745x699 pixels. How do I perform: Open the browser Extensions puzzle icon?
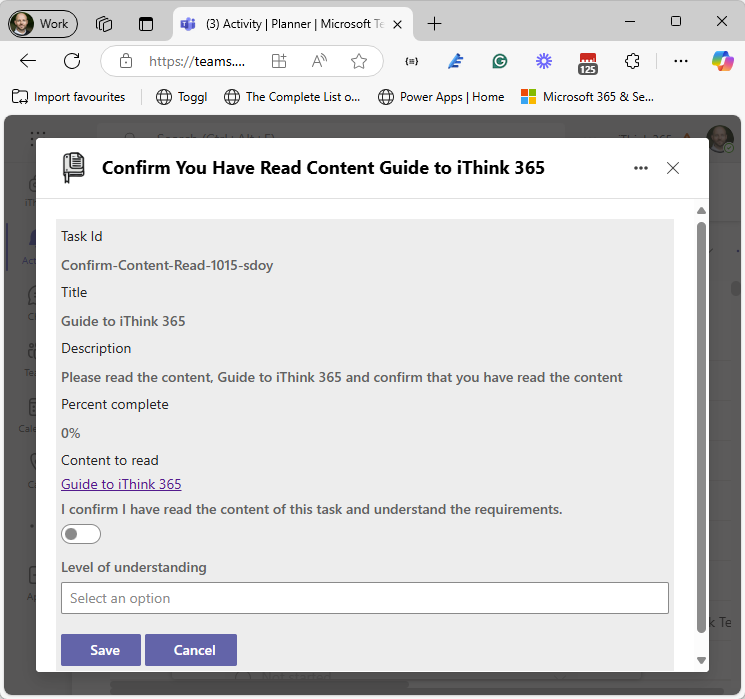click(x=632, y=61)
